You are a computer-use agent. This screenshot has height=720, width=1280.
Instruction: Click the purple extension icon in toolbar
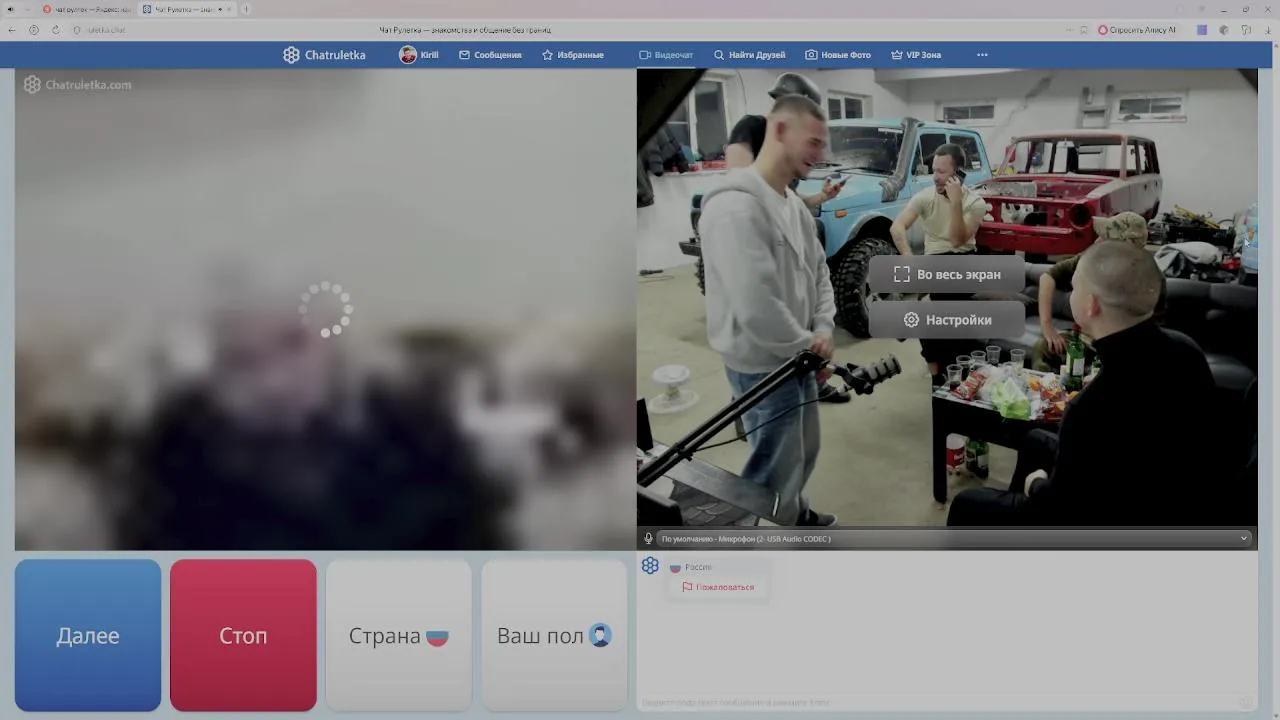tap(1202, 30)
